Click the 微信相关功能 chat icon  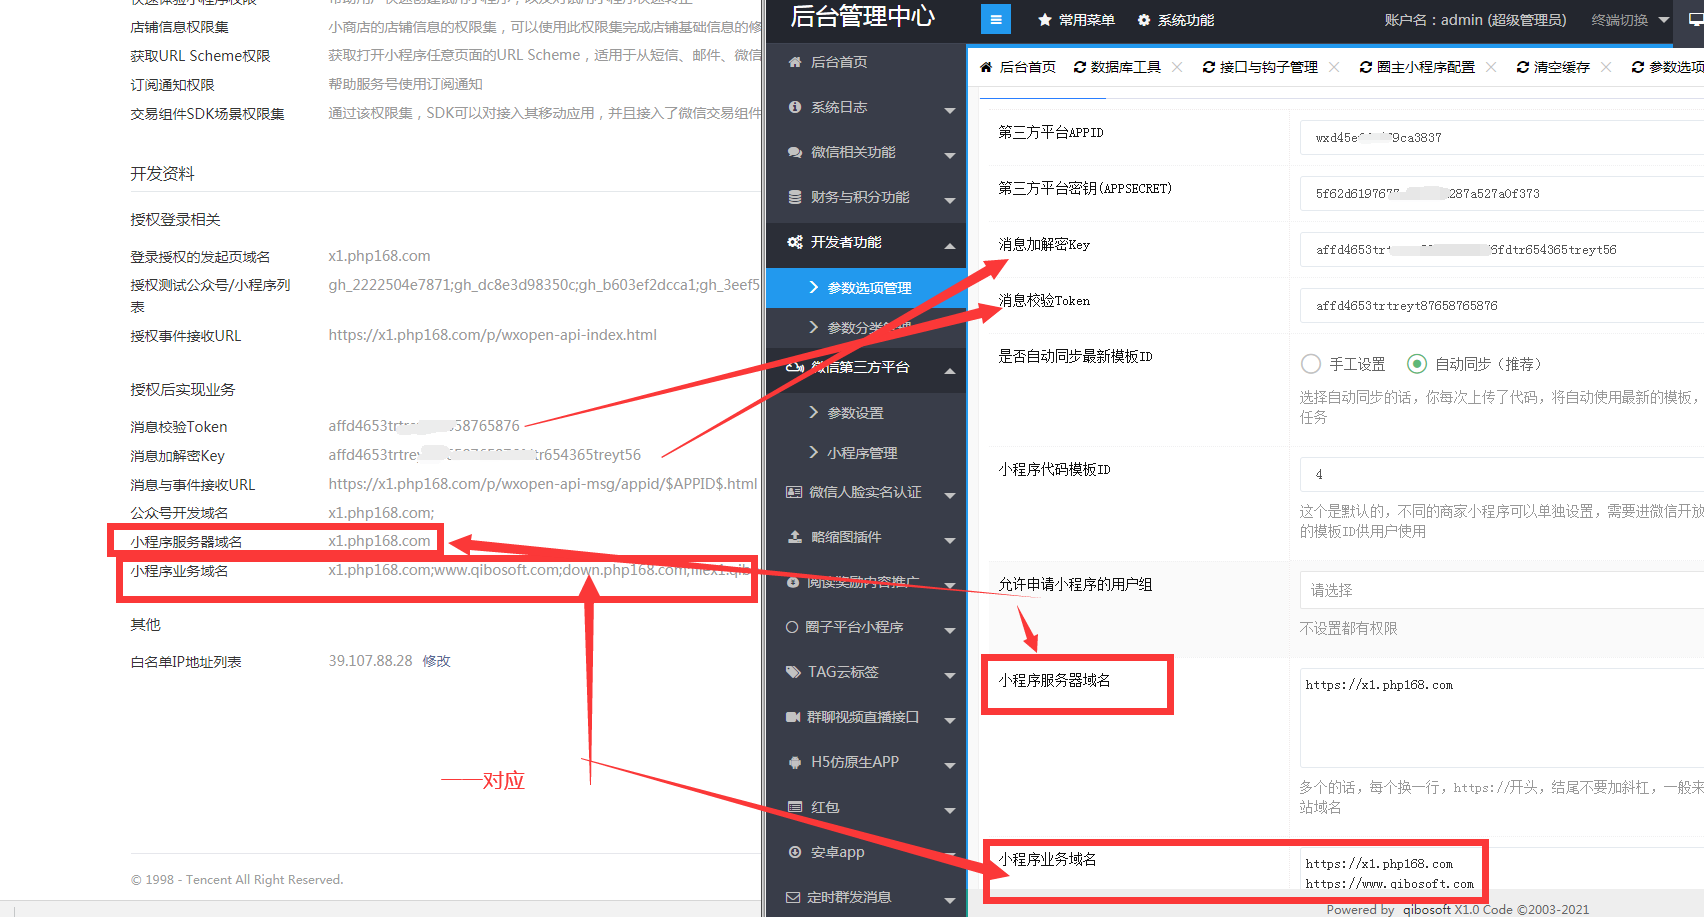point(795,152)
